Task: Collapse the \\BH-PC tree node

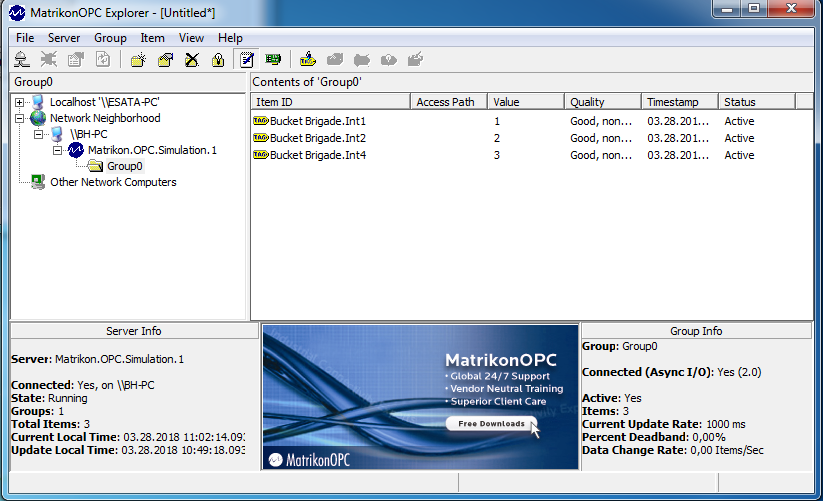Action: point(38,135)
